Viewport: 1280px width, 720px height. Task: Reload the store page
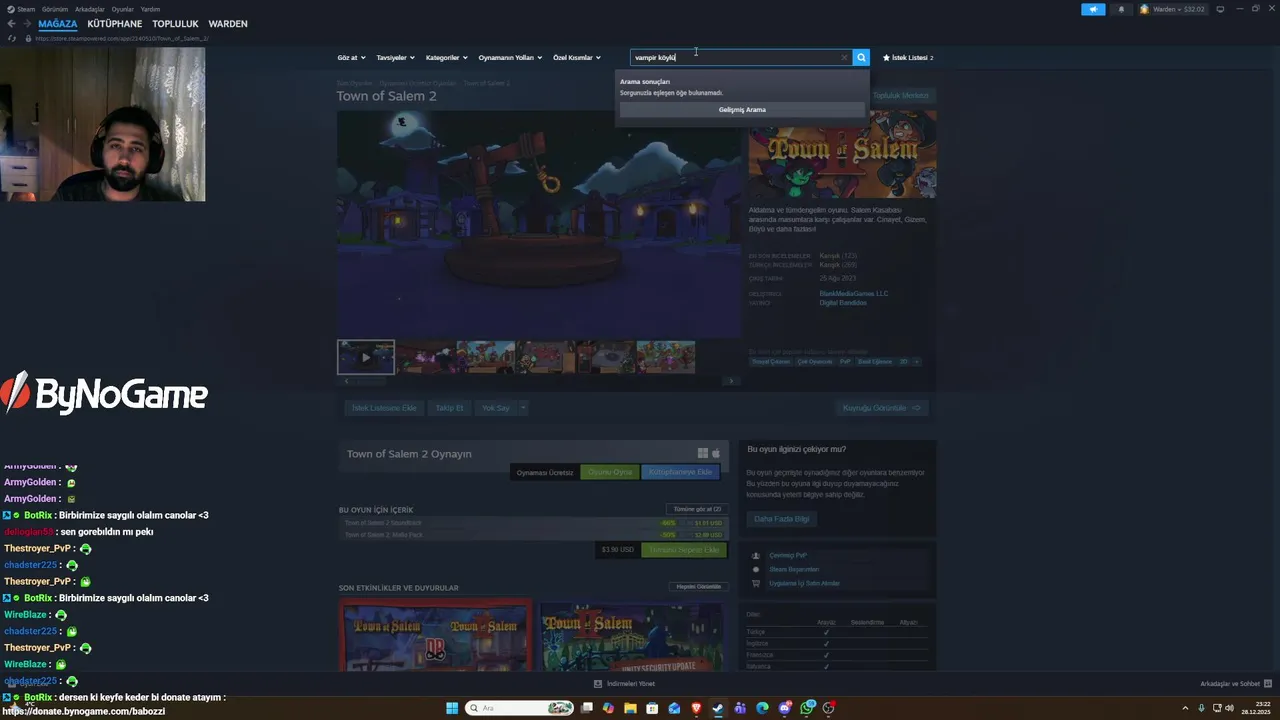click(x=12, y=38)
